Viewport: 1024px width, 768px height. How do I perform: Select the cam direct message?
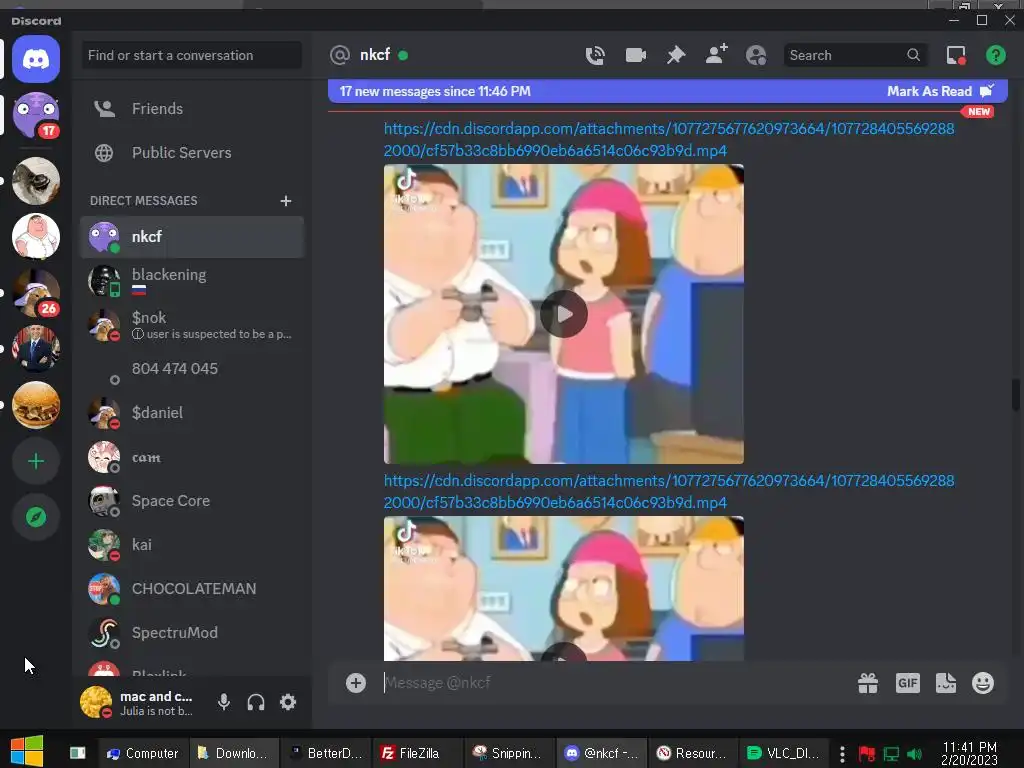pyautogui.click(x=192, y=457)
